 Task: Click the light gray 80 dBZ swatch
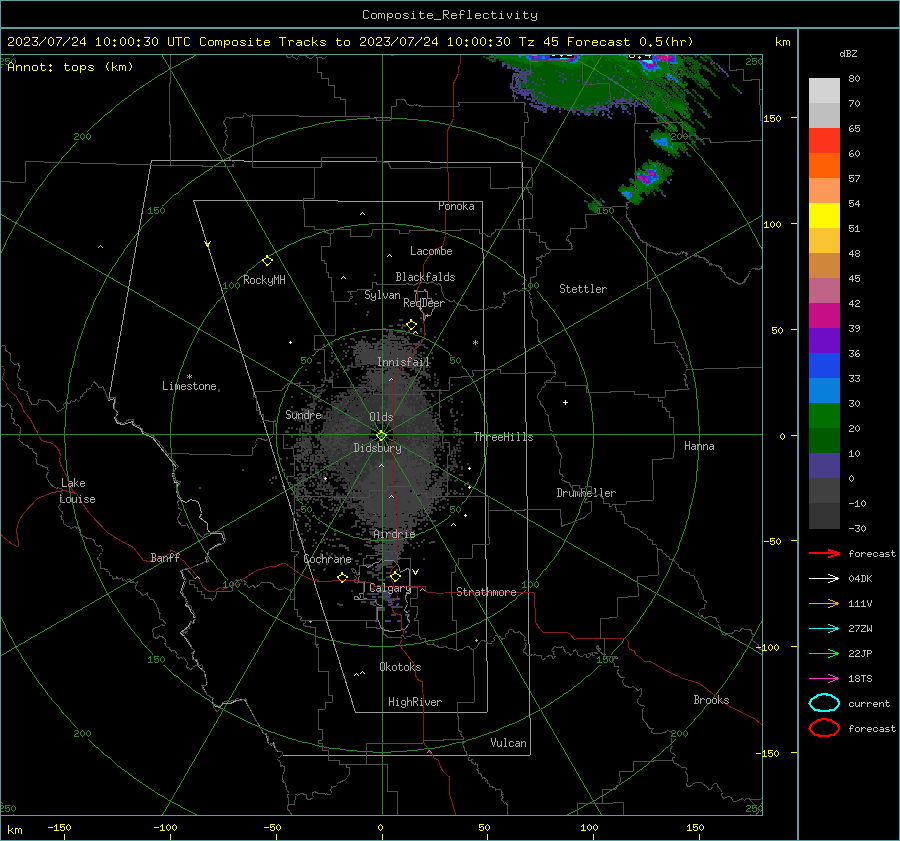[x=824, y=90]
